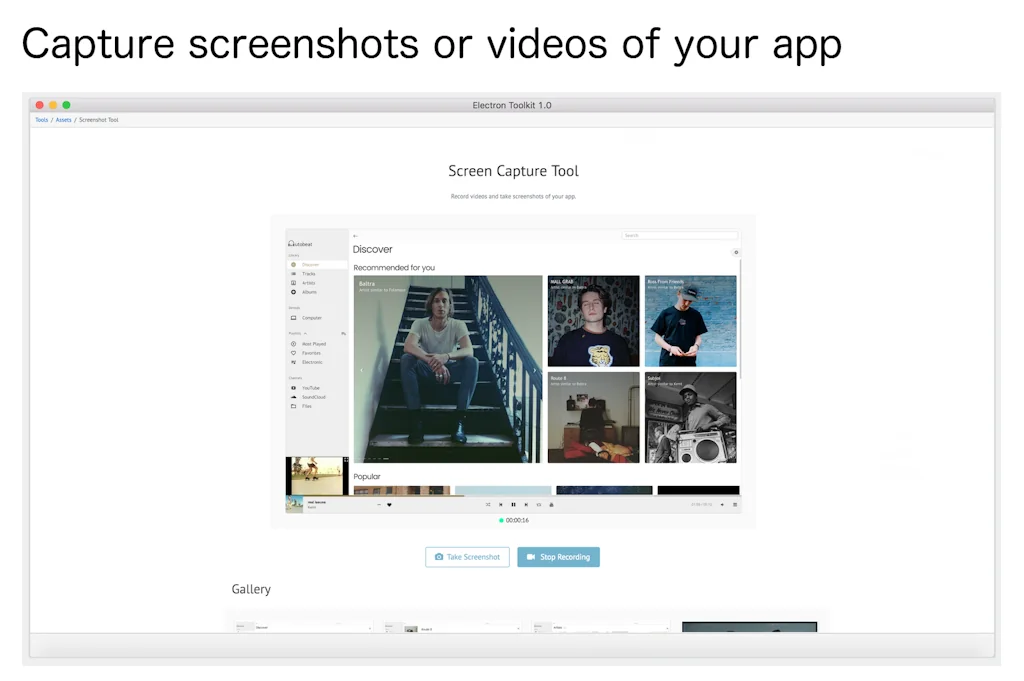Open the Assets breadcrumb entry

[x=63, y=119]
